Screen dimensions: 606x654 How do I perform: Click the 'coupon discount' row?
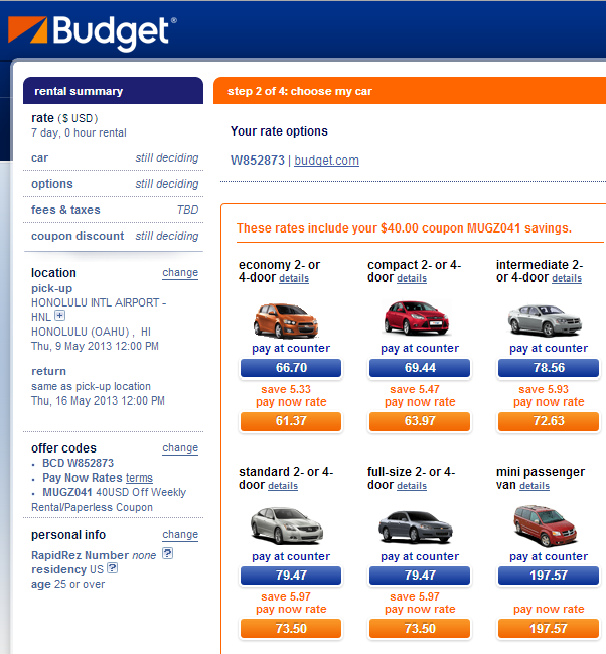point(114,236)
